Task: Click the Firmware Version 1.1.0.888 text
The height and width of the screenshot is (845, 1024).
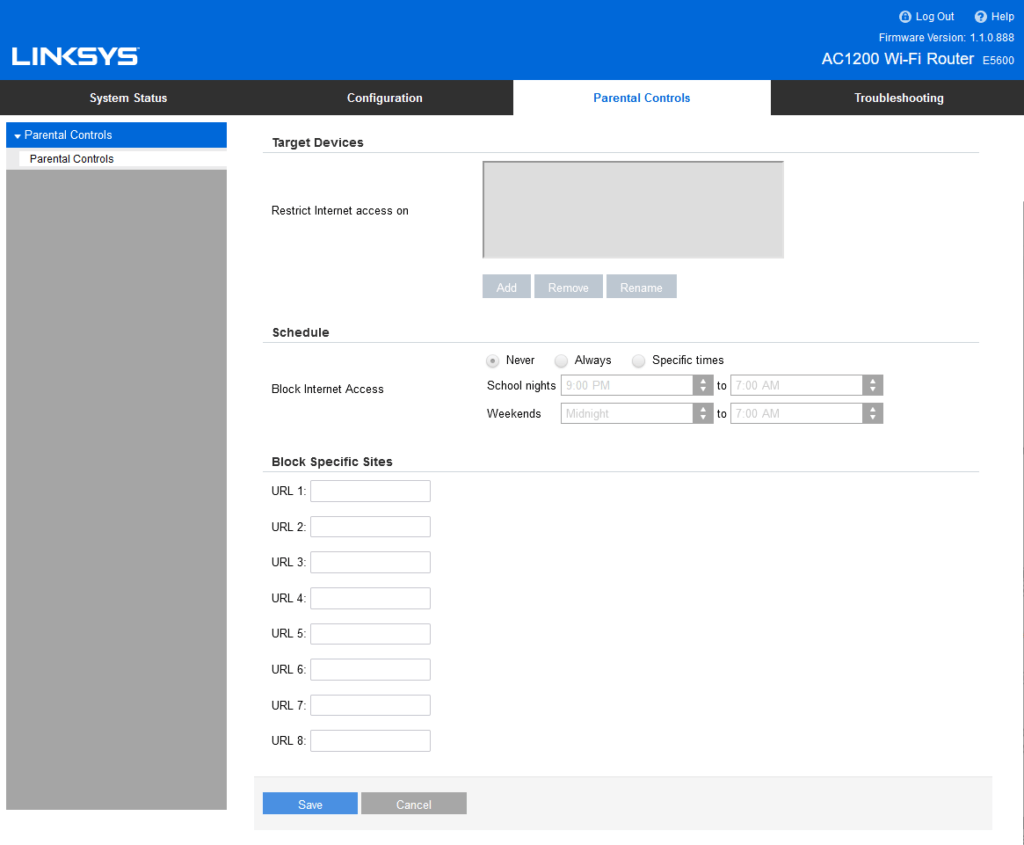Action: point(946,38)
